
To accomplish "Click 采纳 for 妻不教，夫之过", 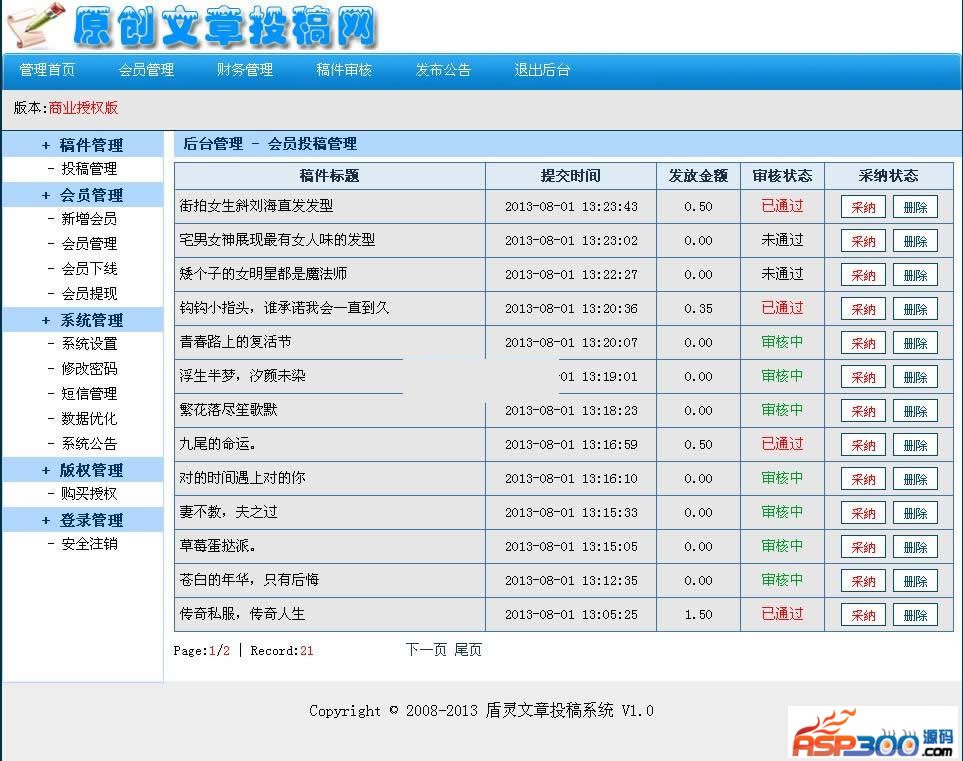I will (863, 513).
